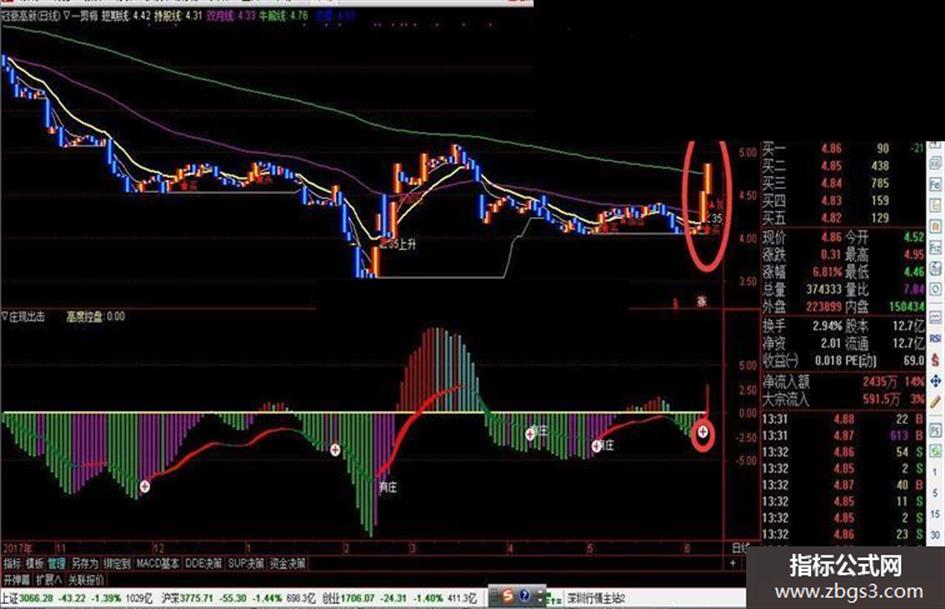The image size is (945, 609).
Task: Click the 短期线 4.42 legend label
Action: [125, 16]
